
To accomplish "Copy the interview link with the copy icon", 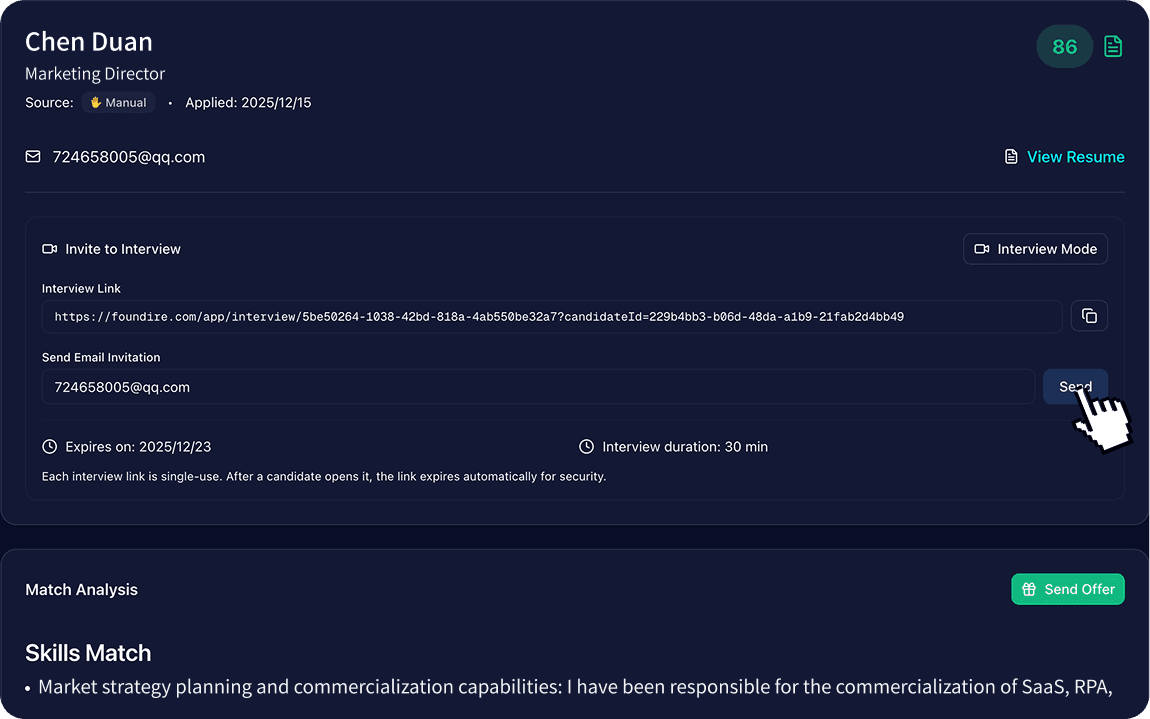I will click(1089, 316).
